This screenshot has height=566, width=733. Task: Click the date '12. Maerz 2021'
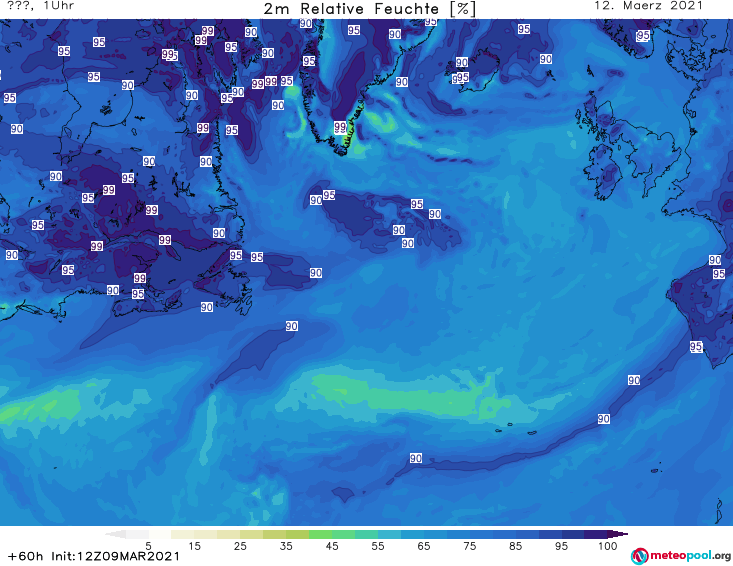point(648,6)
